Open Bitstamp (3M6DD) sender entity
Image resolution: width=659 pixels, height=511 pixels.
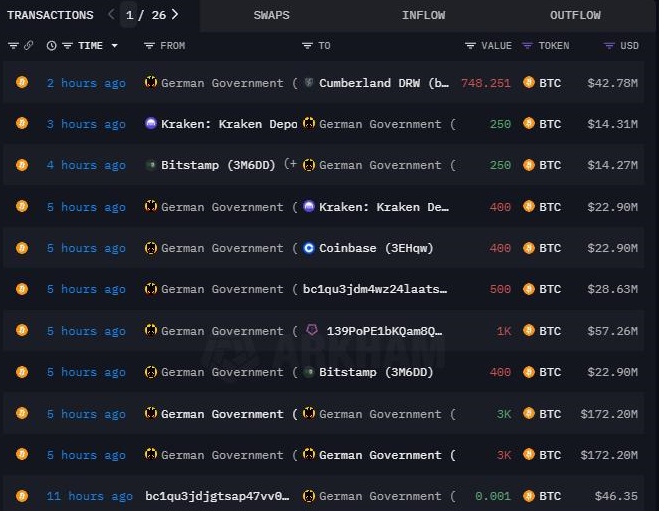(x=218, y=165)
